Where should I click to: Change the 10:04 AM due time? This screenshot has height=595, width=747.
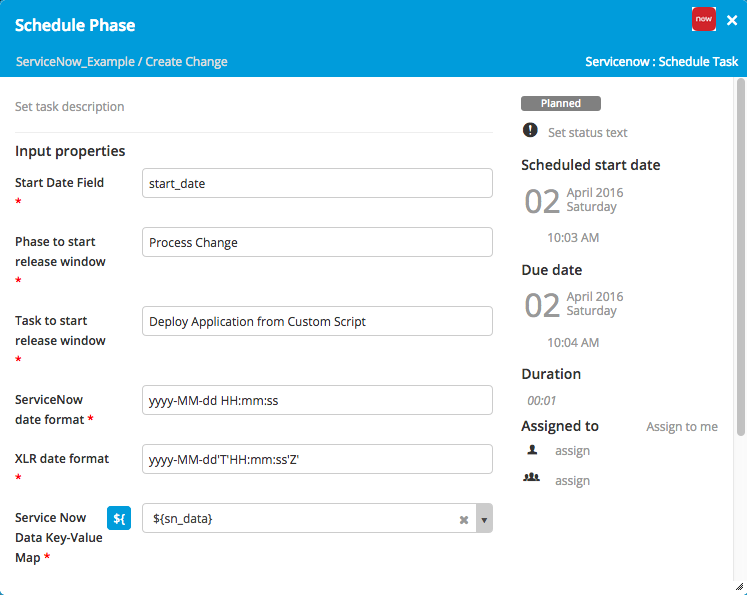coord(573,343)
